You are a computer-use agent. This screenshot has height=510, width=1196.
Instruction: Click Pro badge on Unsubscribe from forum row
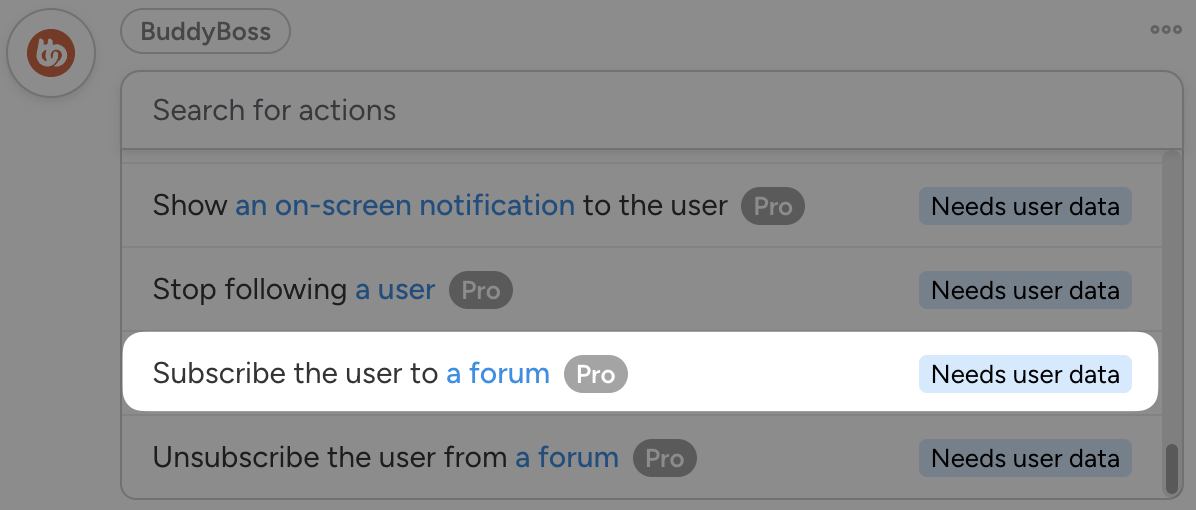[665, 459]
